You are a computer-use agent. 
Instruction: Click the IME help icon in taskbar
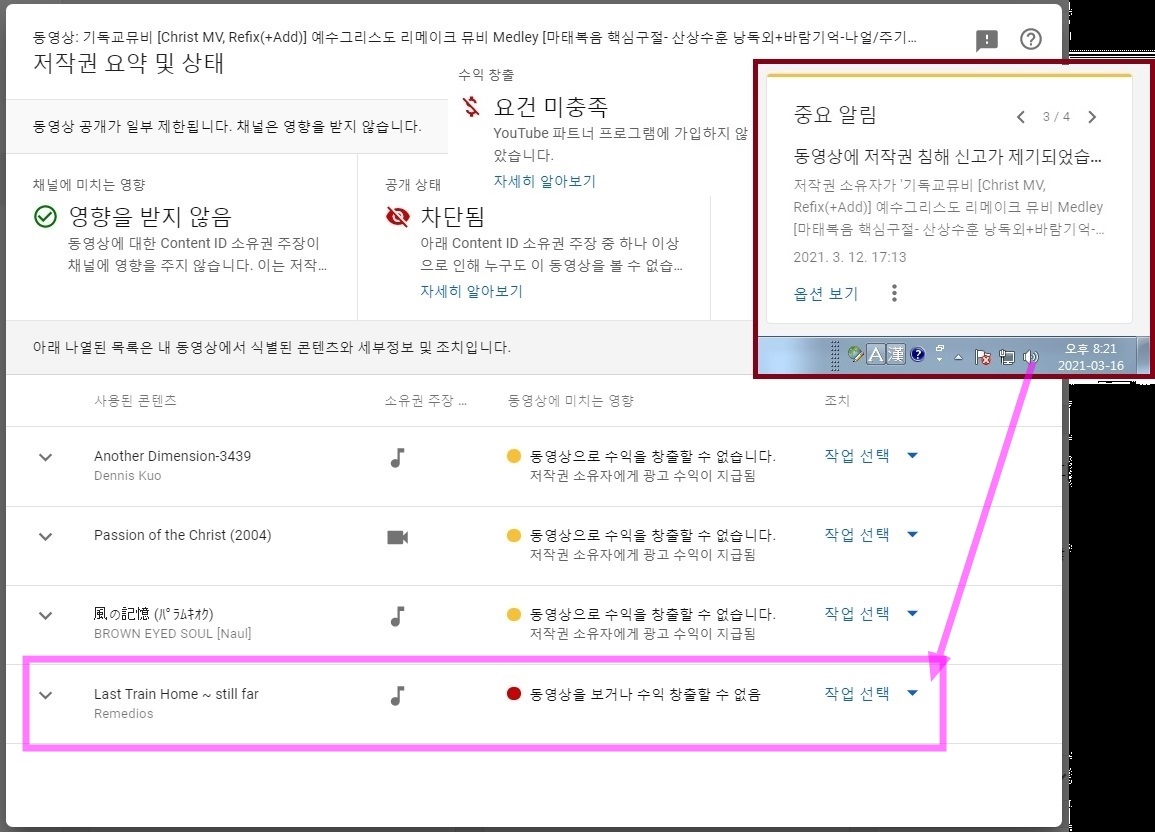click(x=917, y=355)
